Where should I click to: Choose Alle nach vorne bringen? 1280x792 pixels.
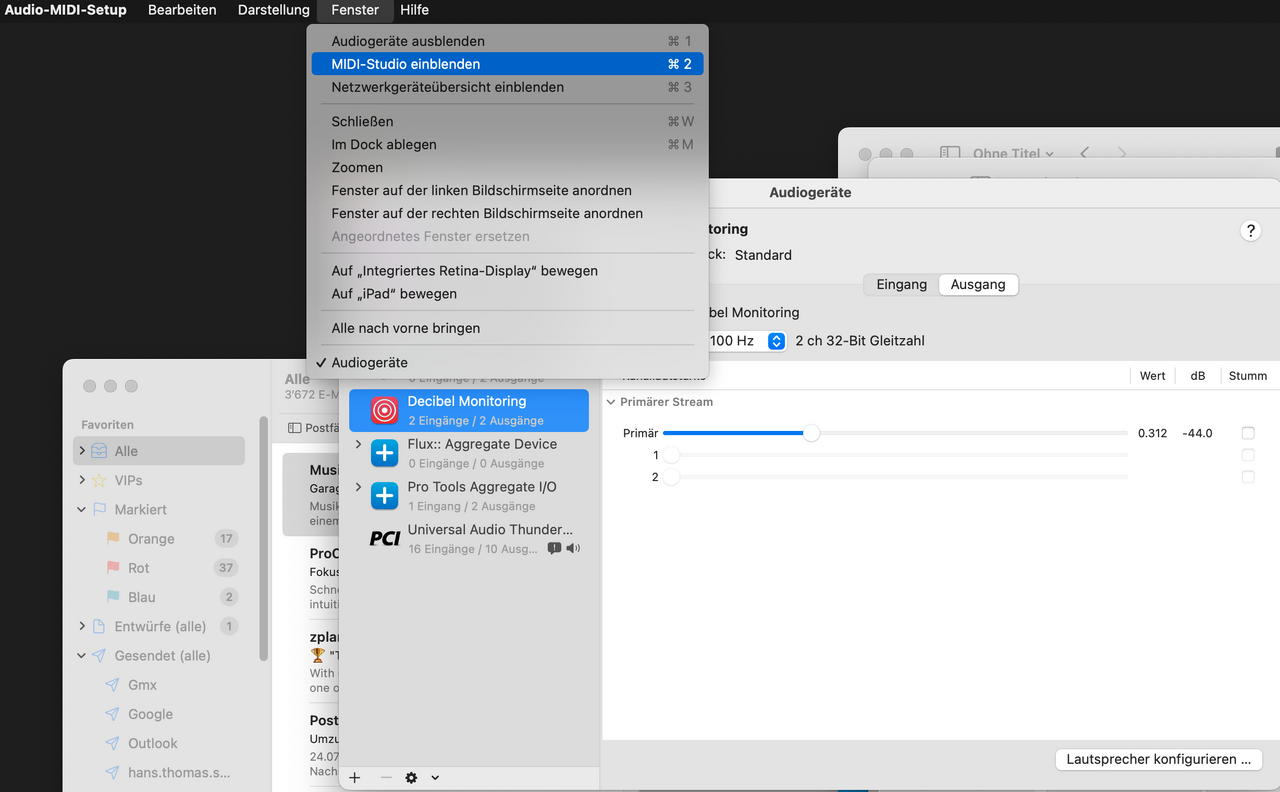507,328
